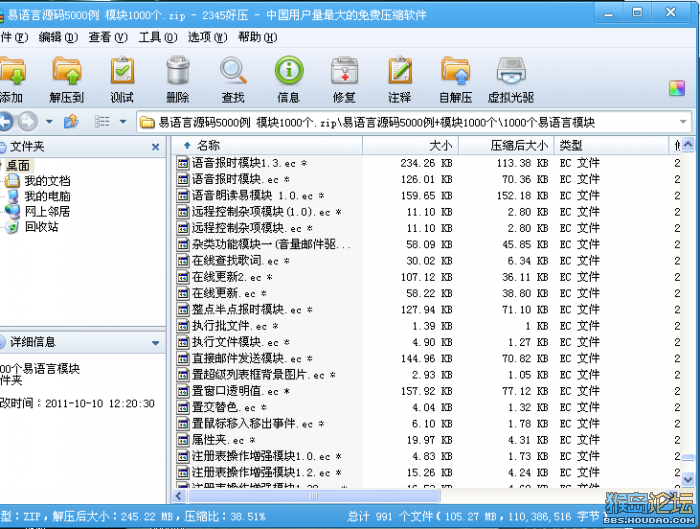Click the Back navigation arrow
Image resolution: width=700 pixels, height=529 pixels.
[6, 121]
